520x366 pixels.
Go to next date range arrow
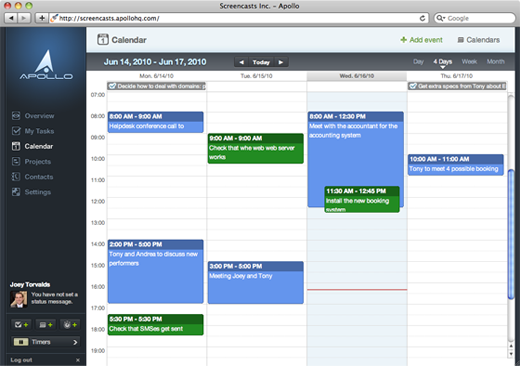(x=281, y=62)
